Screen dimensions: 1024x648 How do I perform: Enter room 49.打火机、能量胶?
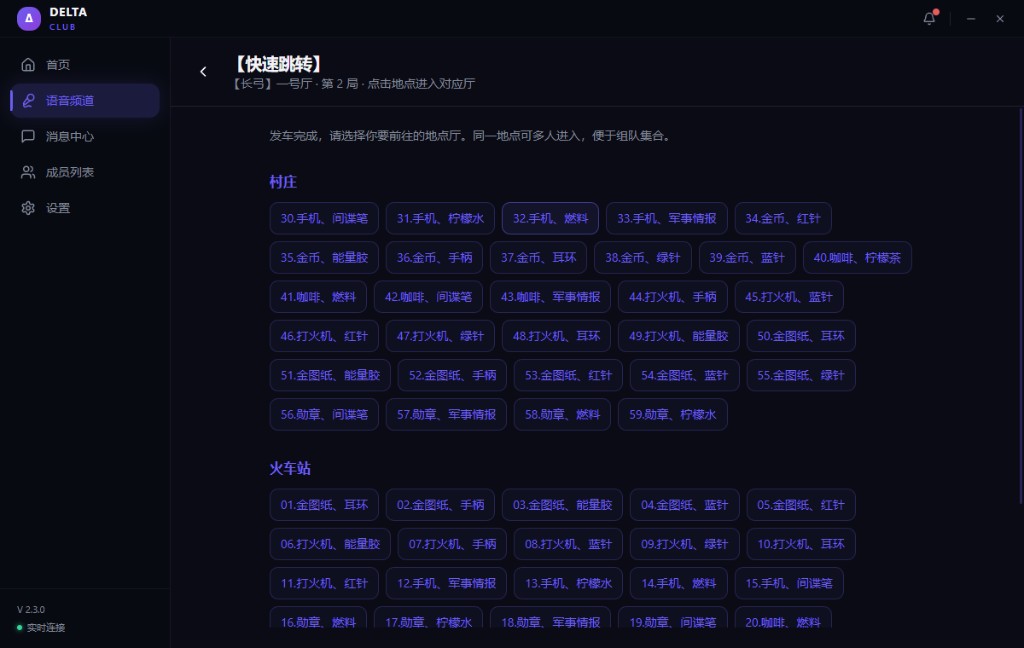[679, 336]
